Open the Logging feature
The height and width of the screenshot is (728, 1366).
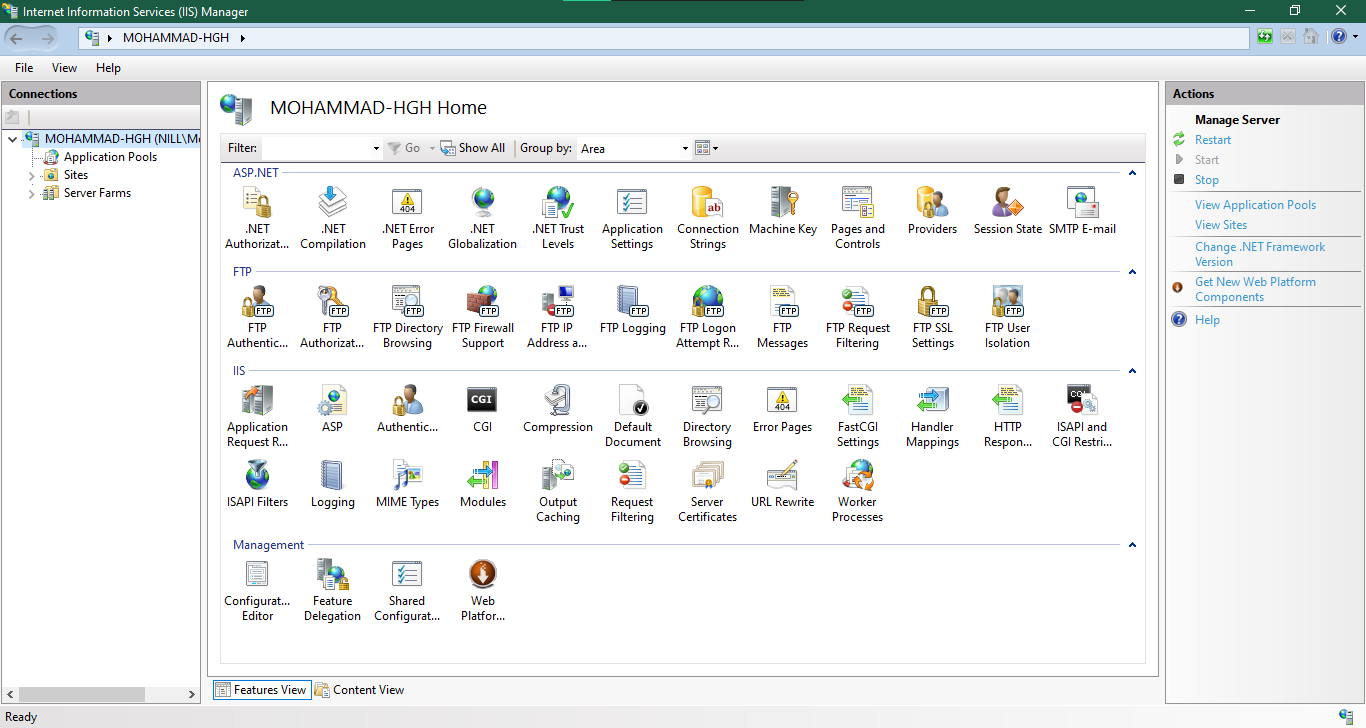tap(333, 484)
